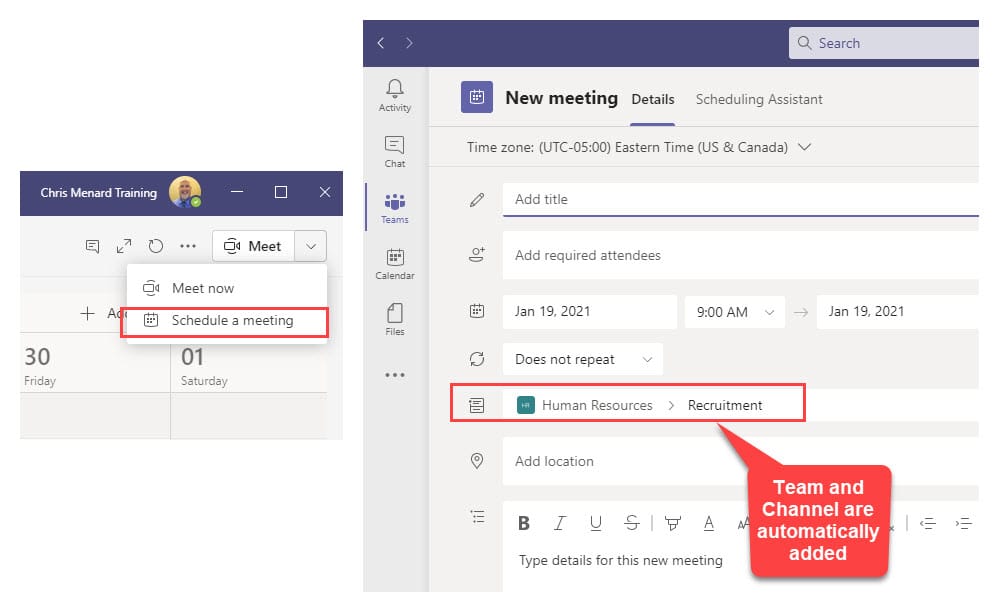
Task: Toggle Underline formatting in editor
Action: coord(596,523)
